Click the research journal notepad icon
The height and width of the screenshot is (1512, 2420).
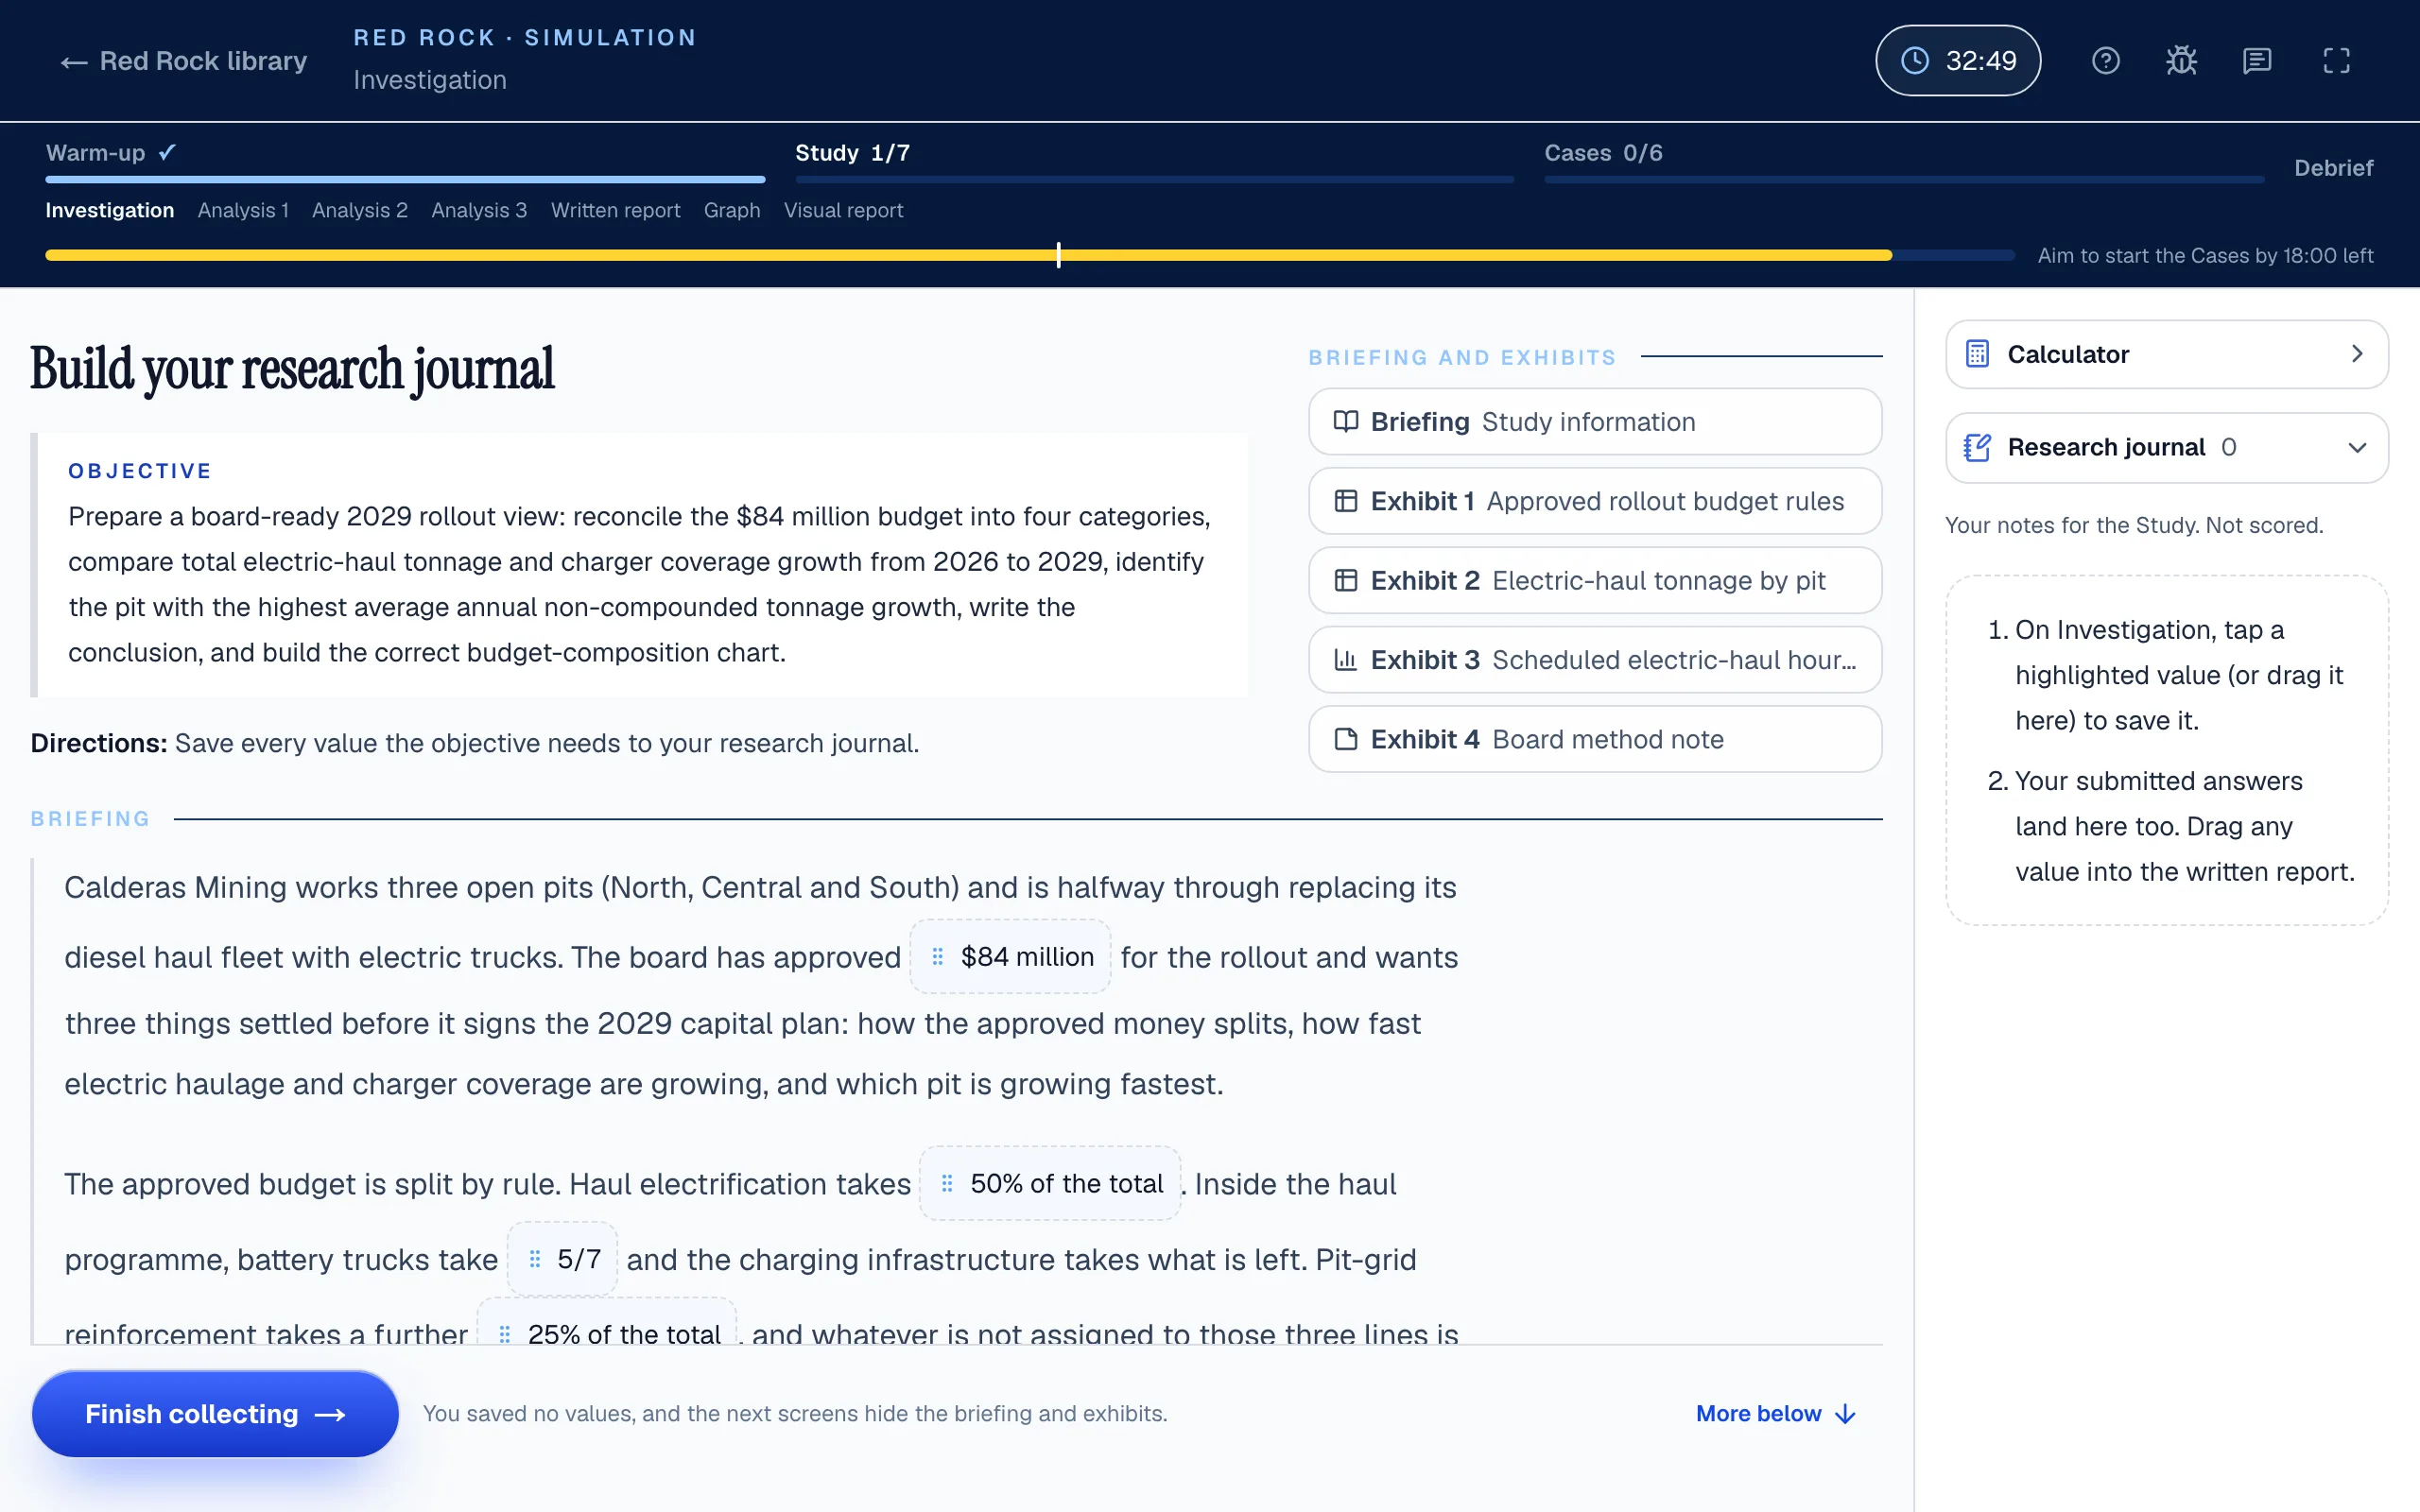[1977, 447]
